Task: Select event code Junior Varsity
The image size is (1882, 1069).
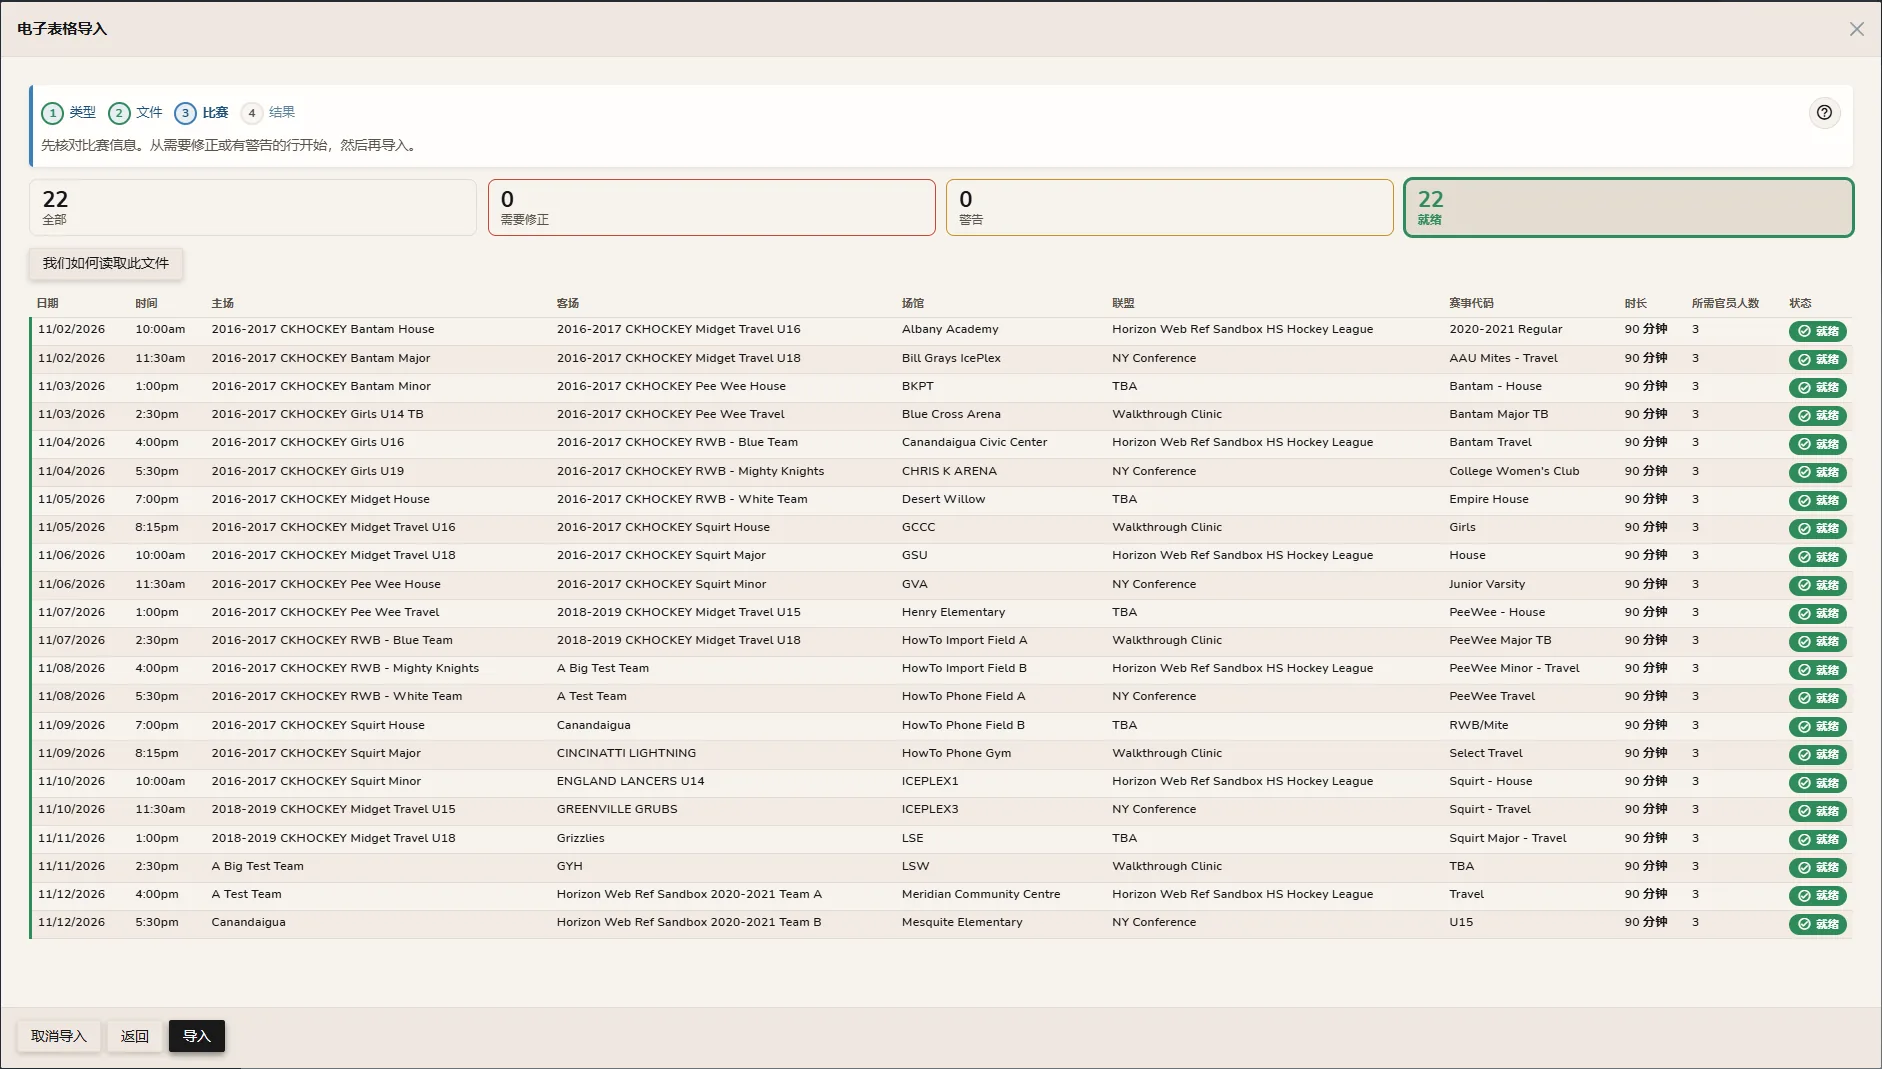Action: (x=1486, y=584)
